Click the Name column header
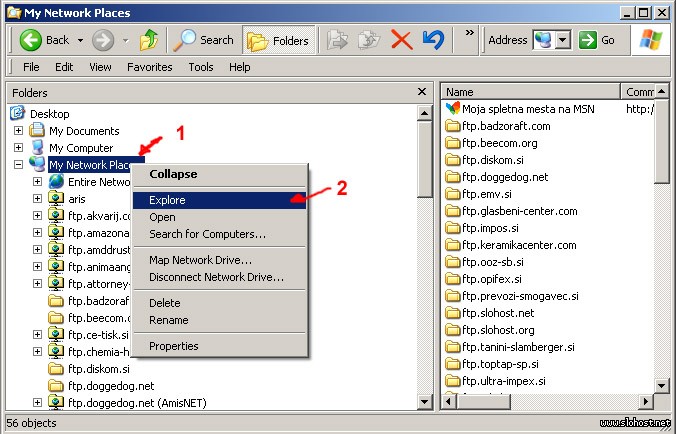This screenshot has height=434, width=676. point(530,92)
